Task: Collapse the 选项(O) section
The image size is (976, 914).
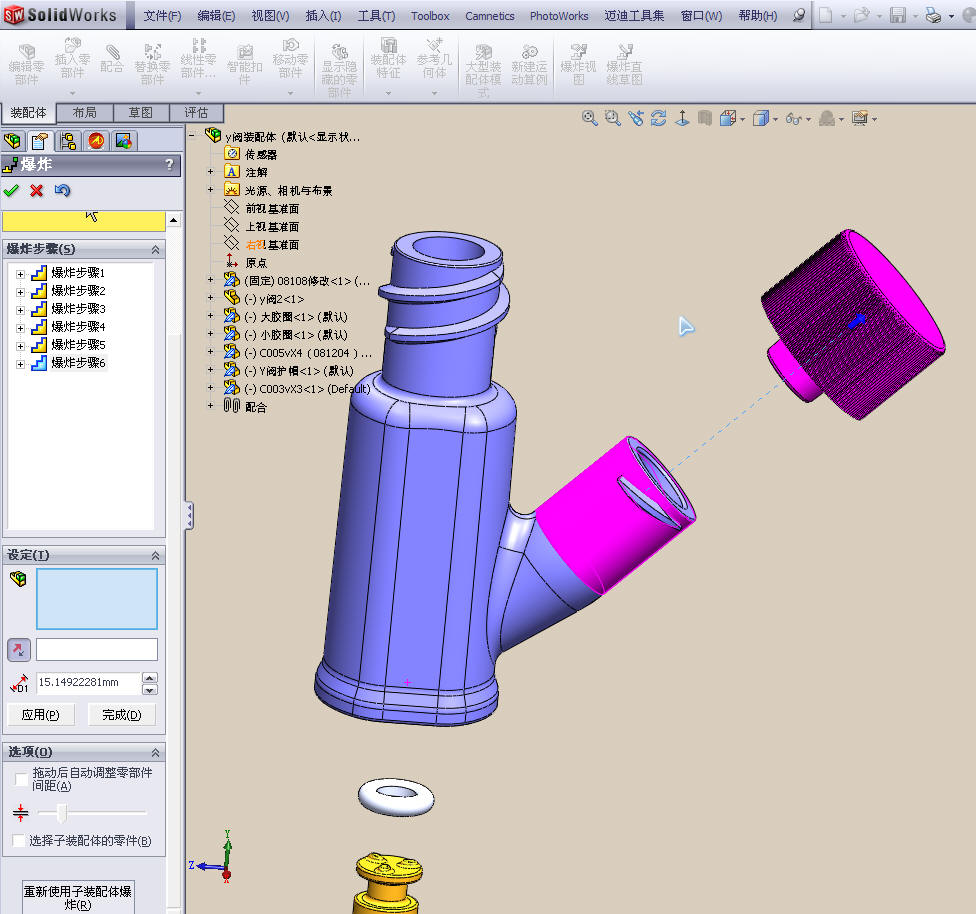Action: click(155, 752)
